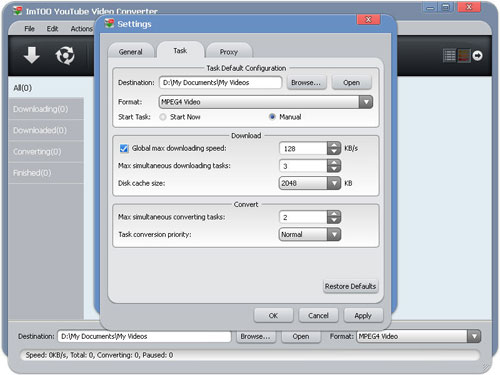The width and height of the screenshot is (500, 375).
Task: Open the File menu
Action: (29, 29)
